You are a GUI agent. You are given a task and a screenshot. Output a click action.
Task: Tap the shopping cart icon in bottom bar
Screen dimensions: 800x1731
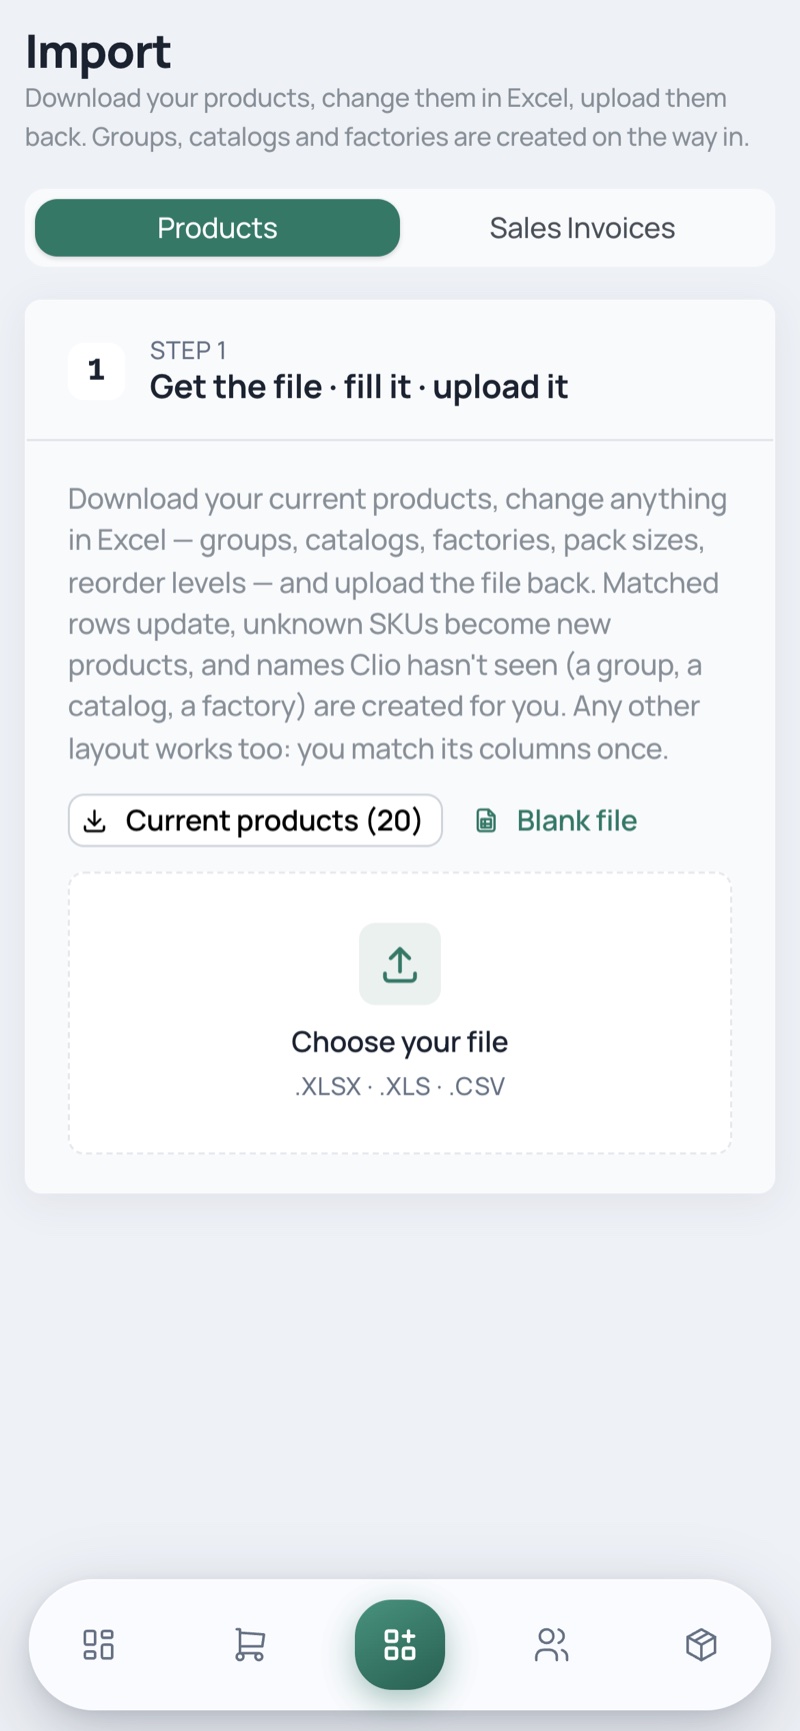pos(249,1644)
